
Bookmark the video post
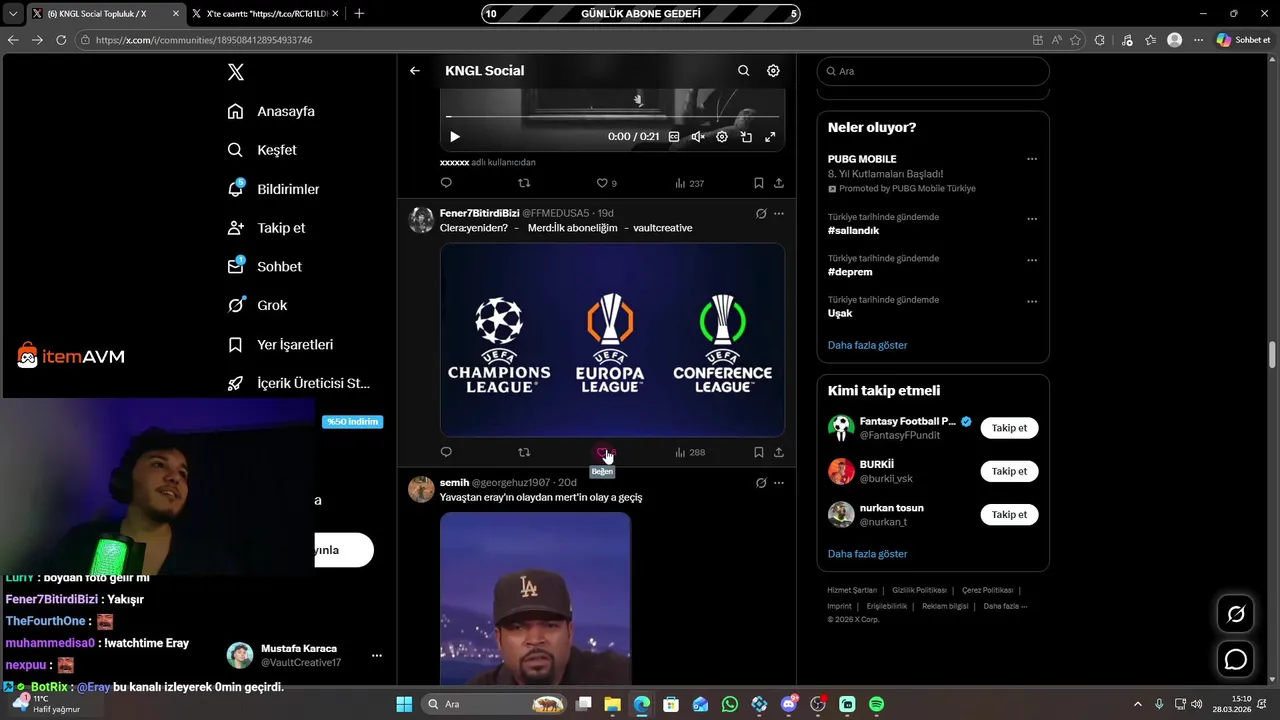point(758,183)
